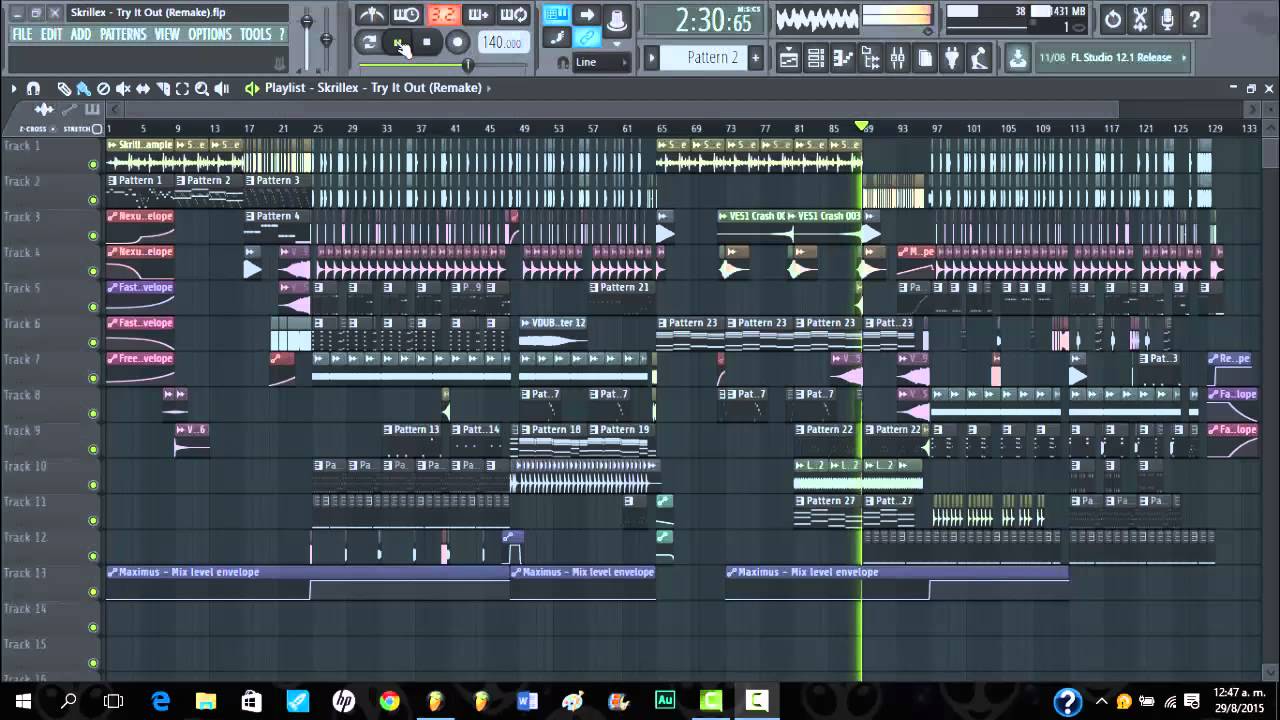Mute Track 13 using its green light
This screenshot has width=1280, height=720.
click(93, 592)
